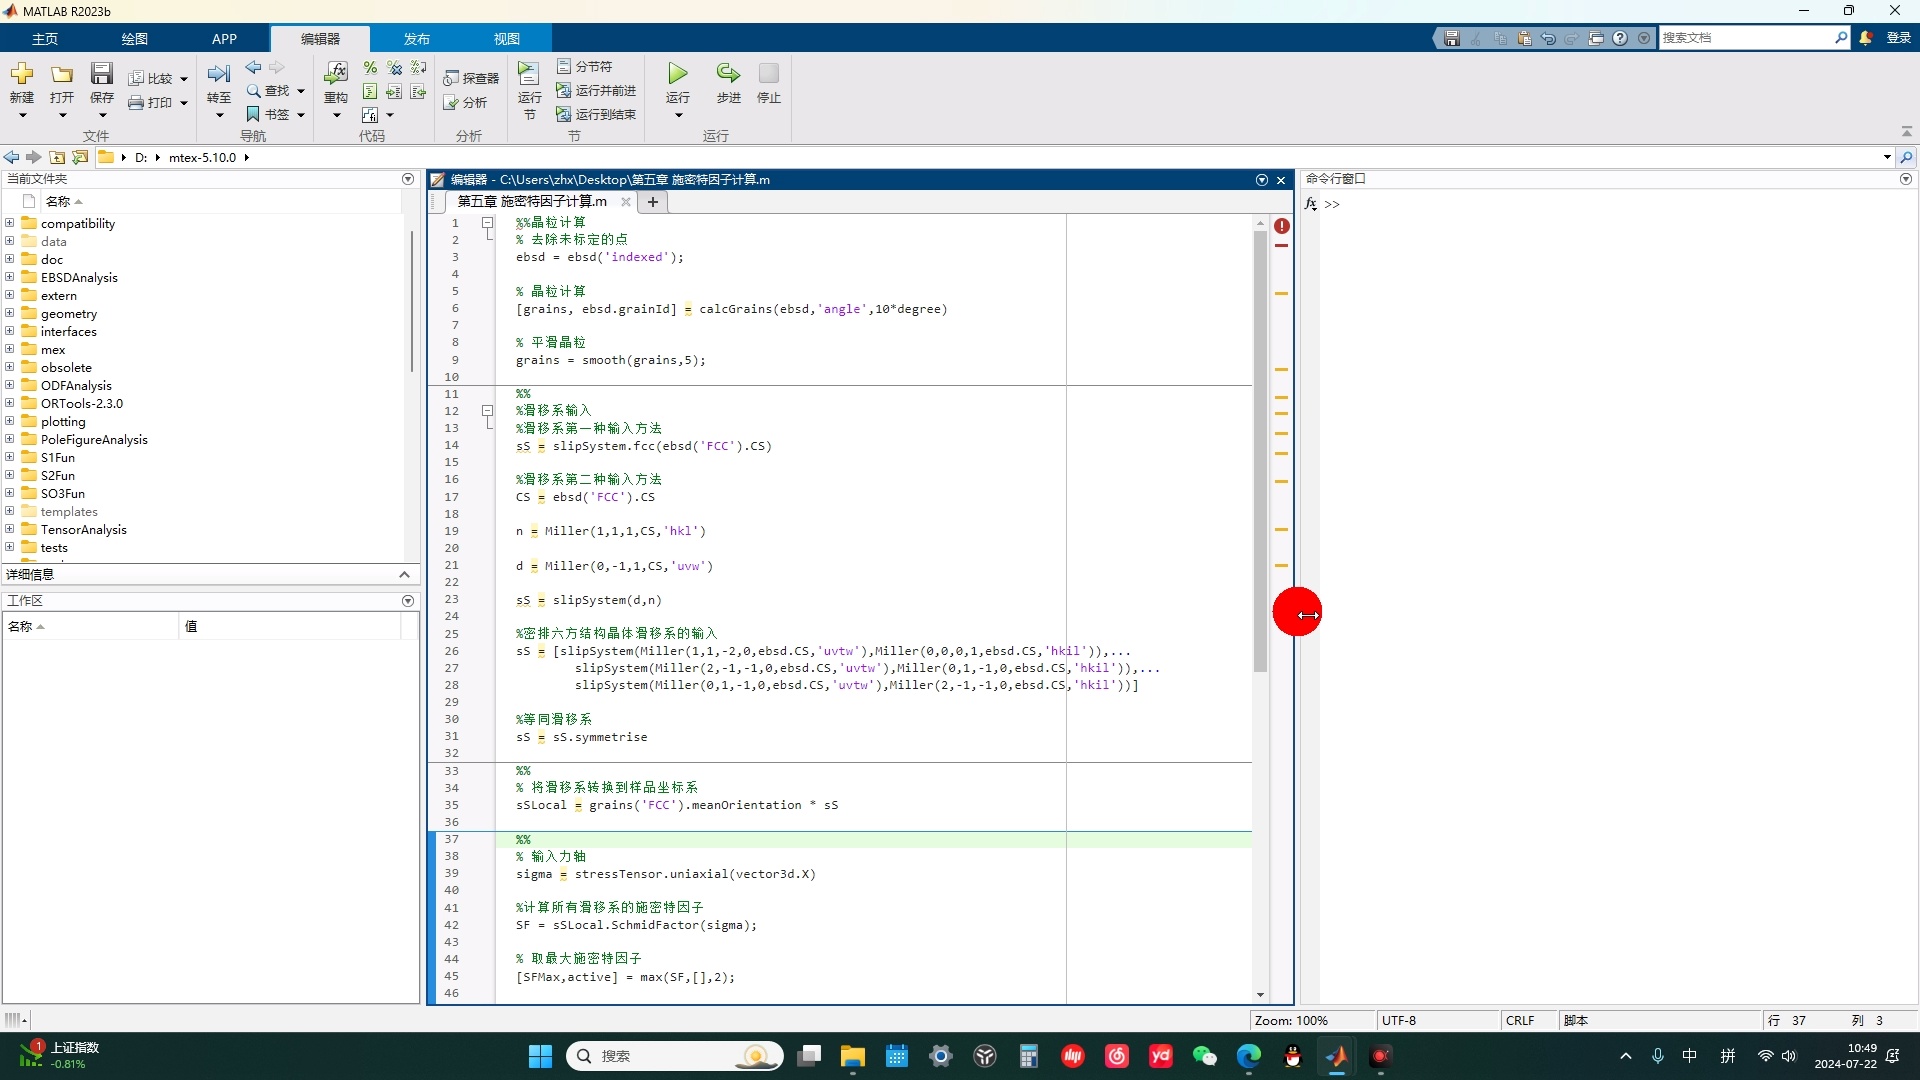The width and height of the screenshot is (1920, 1080).
Task: Click the Go To (转至) arrow icon
Action: point(218,74)
